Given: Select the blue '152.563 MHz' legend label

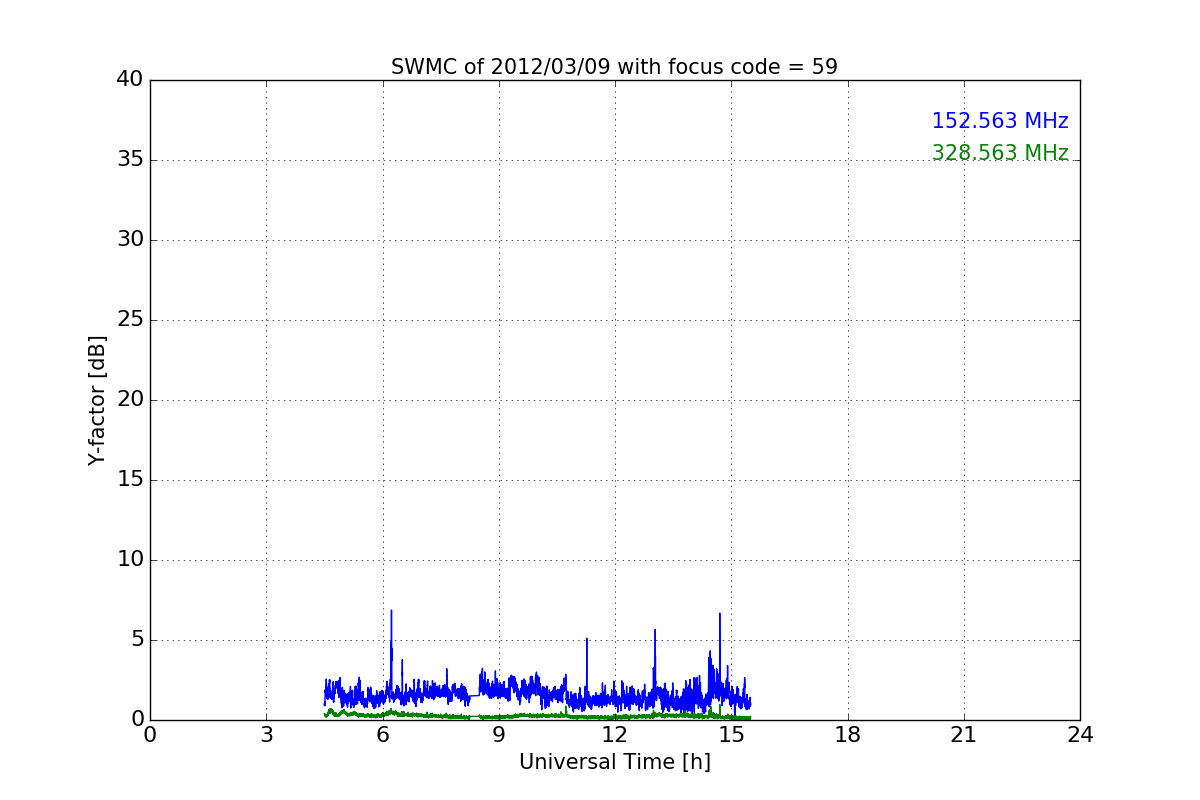Looking at the screenshot, I should pos(1000,121).
